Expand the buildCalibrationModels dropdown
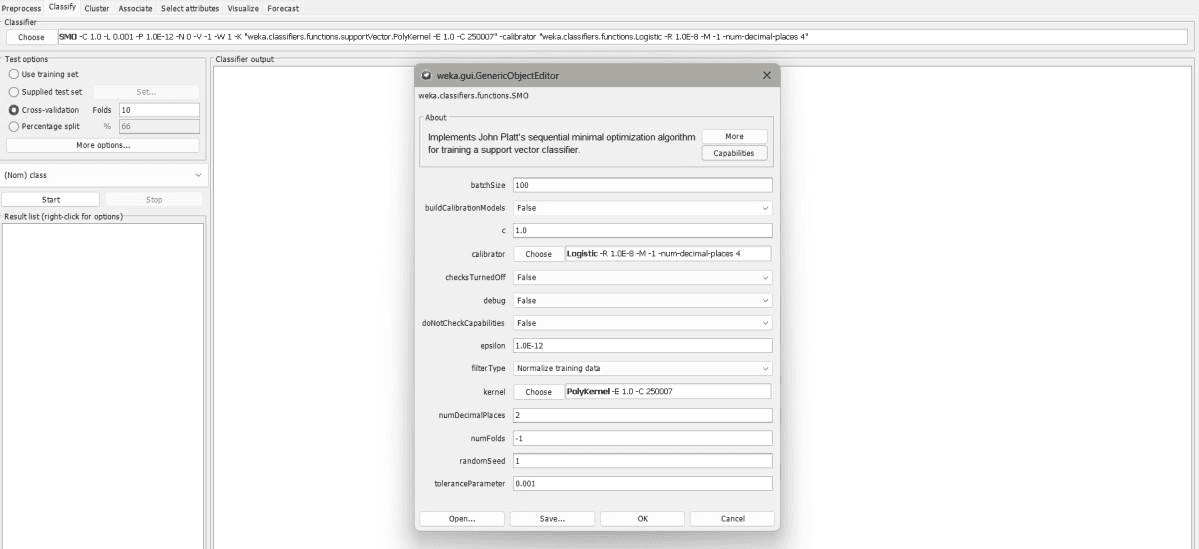 [642, 207]
